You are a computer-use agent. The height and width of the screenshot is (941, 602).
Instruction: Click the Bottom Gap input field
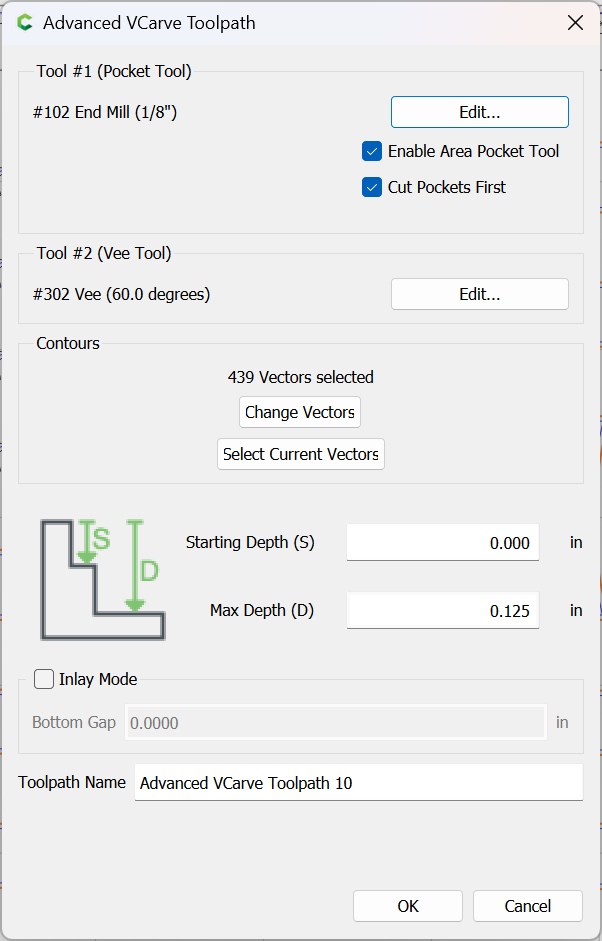(x=335, y=722)
